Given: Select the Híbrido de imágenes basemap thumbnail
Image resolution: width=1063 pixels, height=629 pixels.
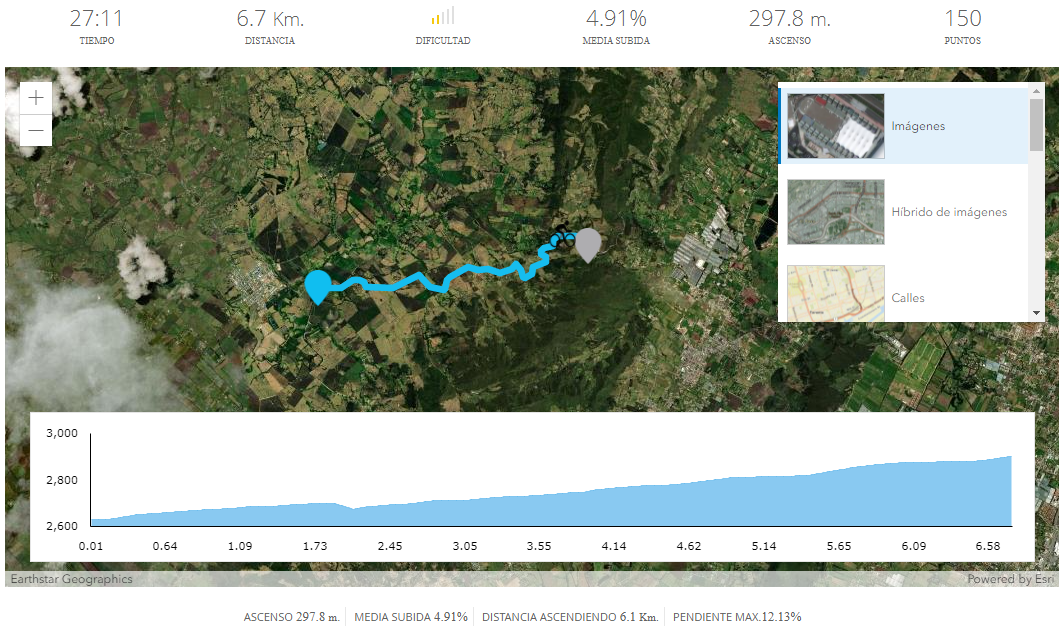Looking at the screenshot, I should [x=836, y=211].
